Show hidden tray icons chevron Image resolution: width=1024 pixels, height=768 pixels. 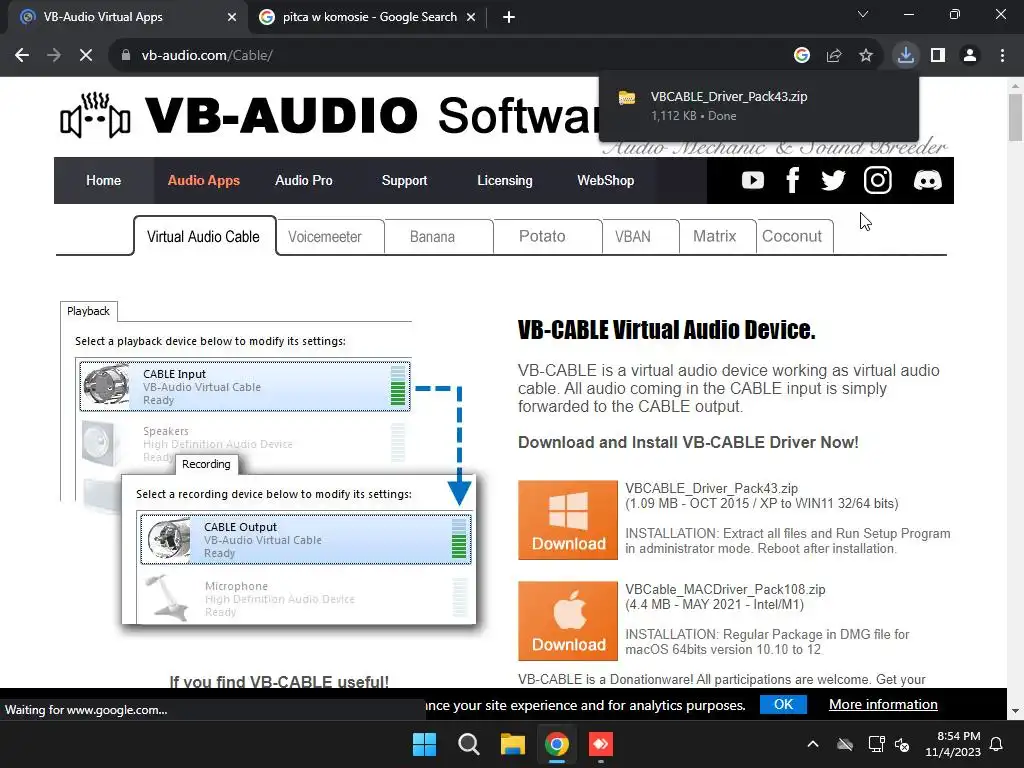813,744
